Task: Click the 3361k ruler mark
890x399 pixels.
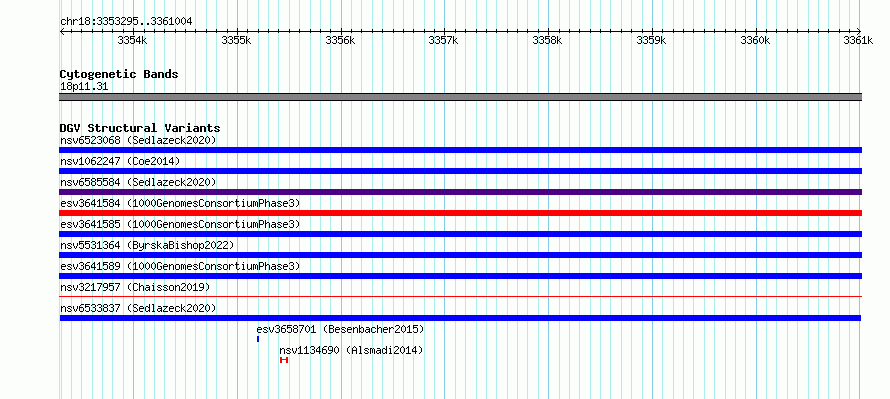Action: coord(859,40)
